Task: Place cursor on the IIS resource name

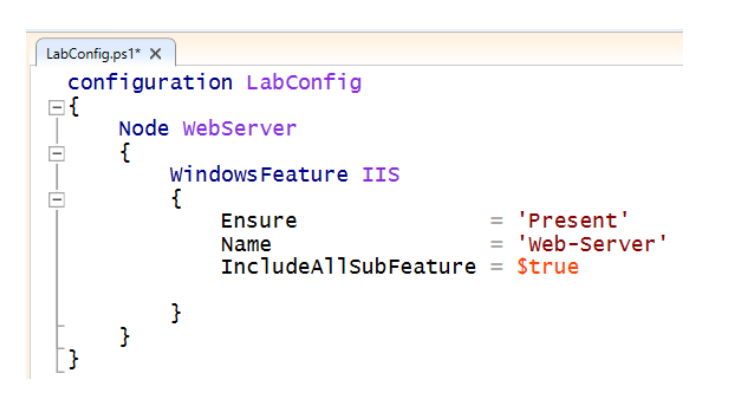Action: [x=380, y=175]
